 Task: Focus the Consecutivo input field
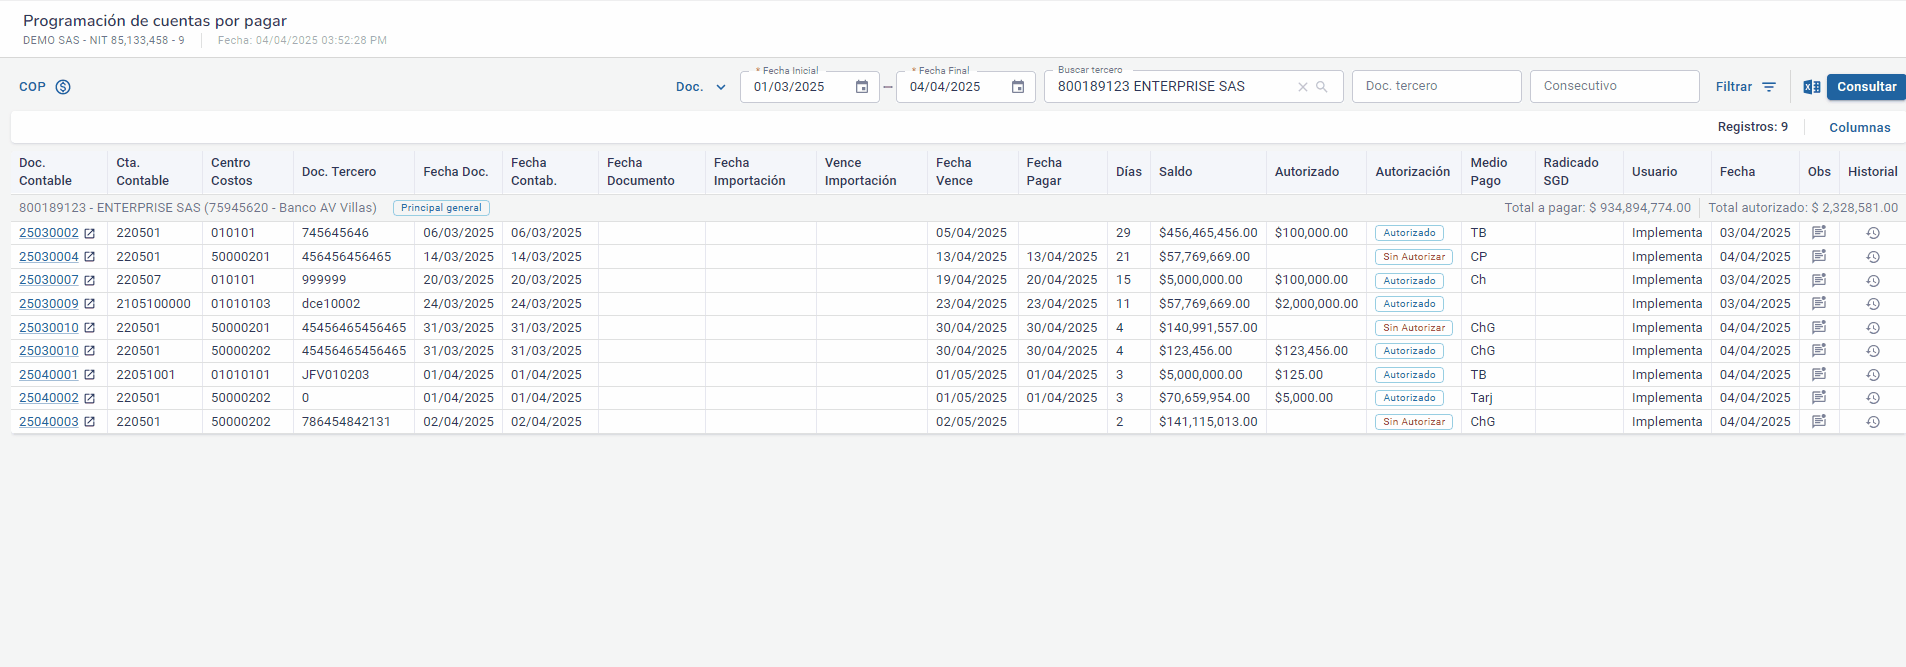pos(1614,86)
